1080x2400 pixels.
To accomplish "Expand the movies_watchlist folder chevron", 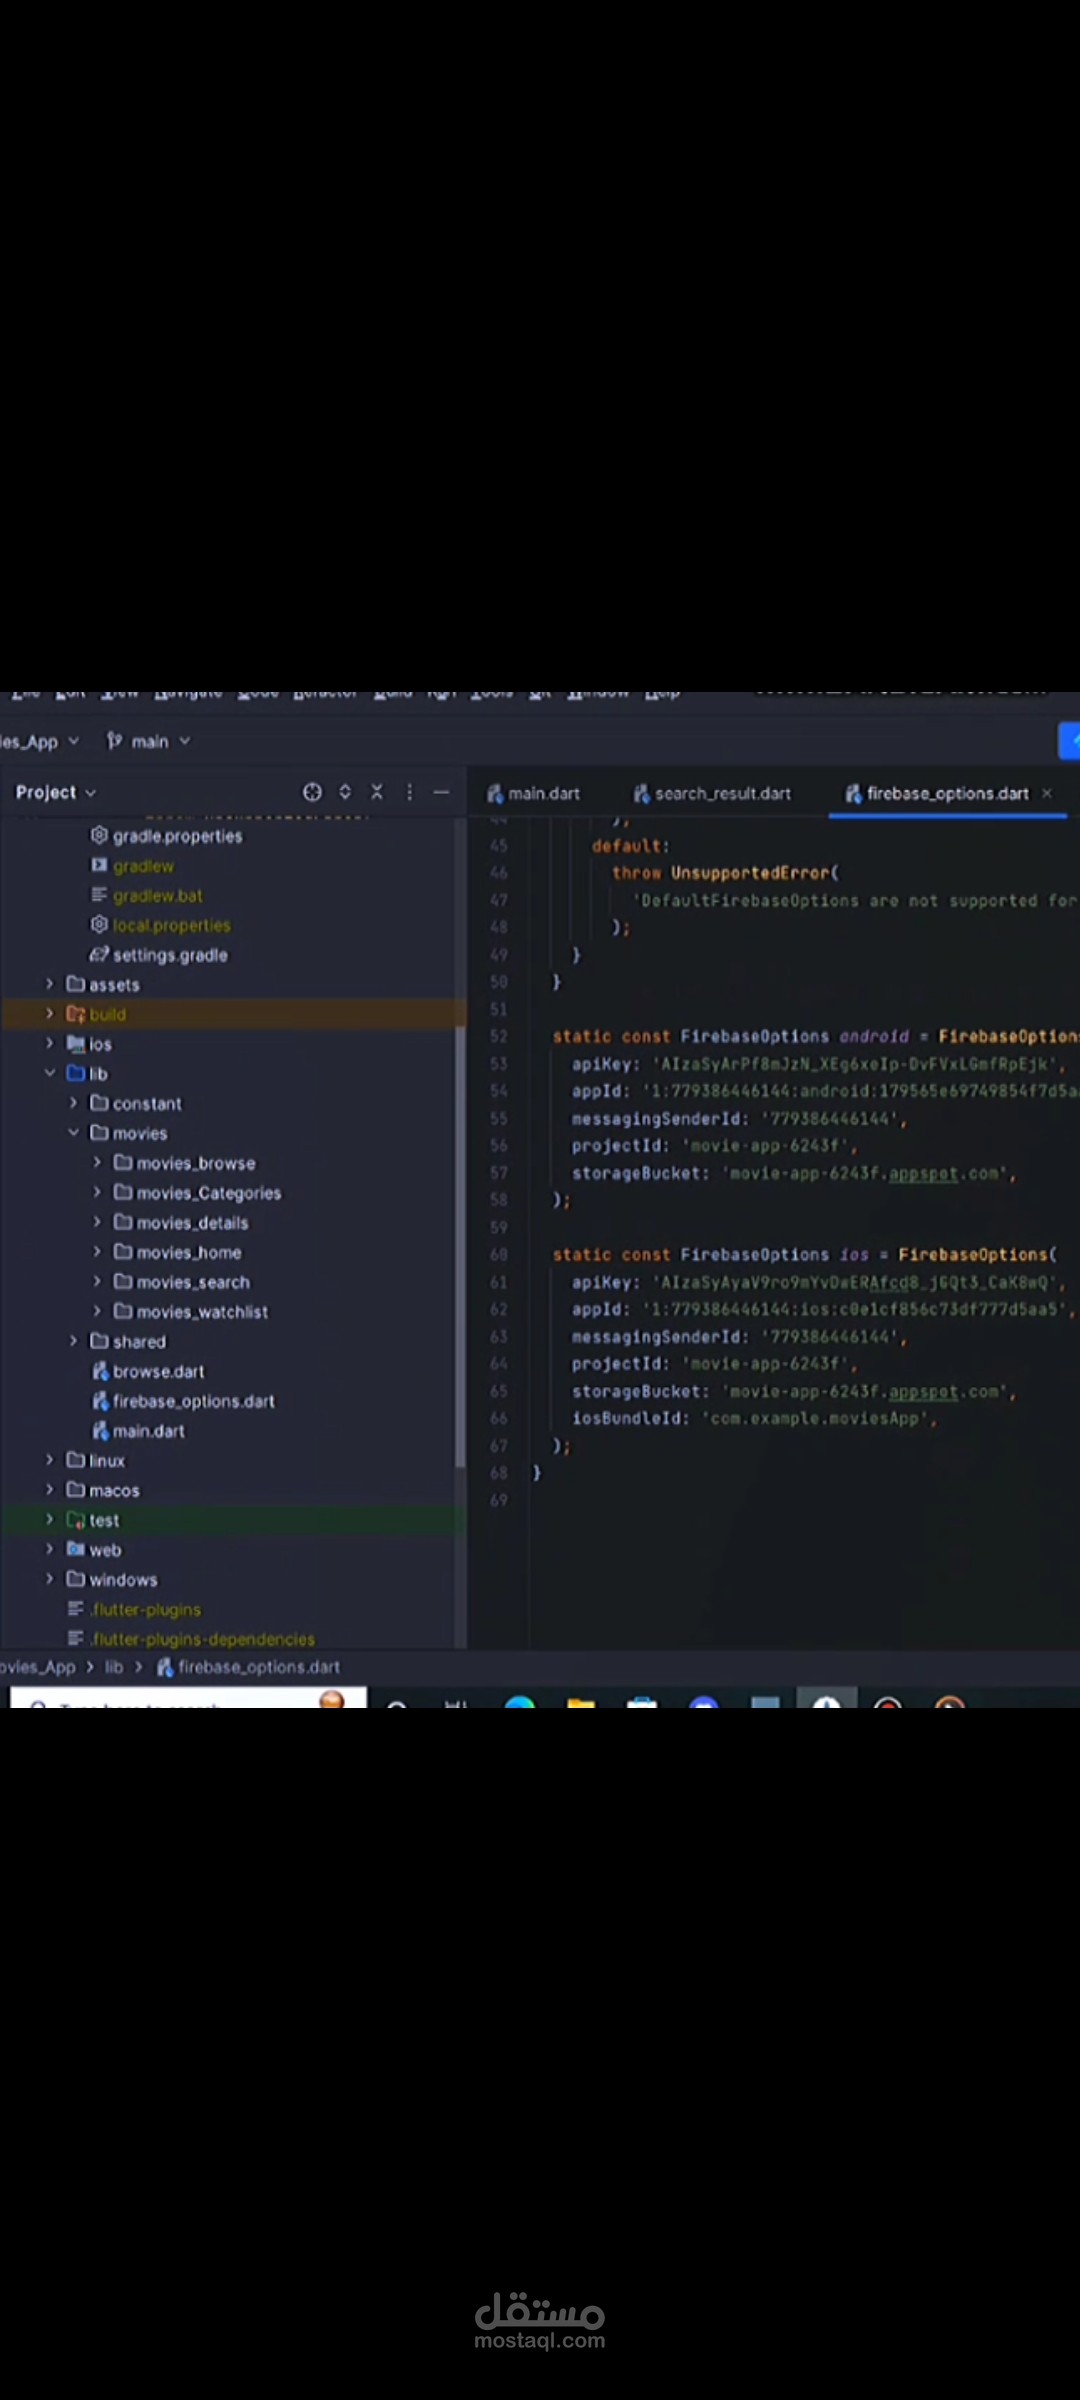I will [x=97, y=1311].
